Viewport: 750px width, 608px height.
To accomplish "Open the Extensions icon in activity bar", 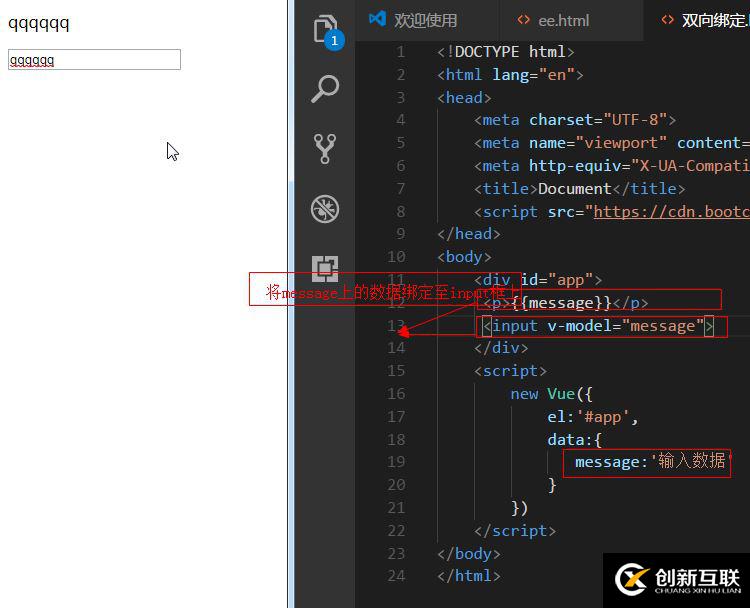I will [325, 269].
